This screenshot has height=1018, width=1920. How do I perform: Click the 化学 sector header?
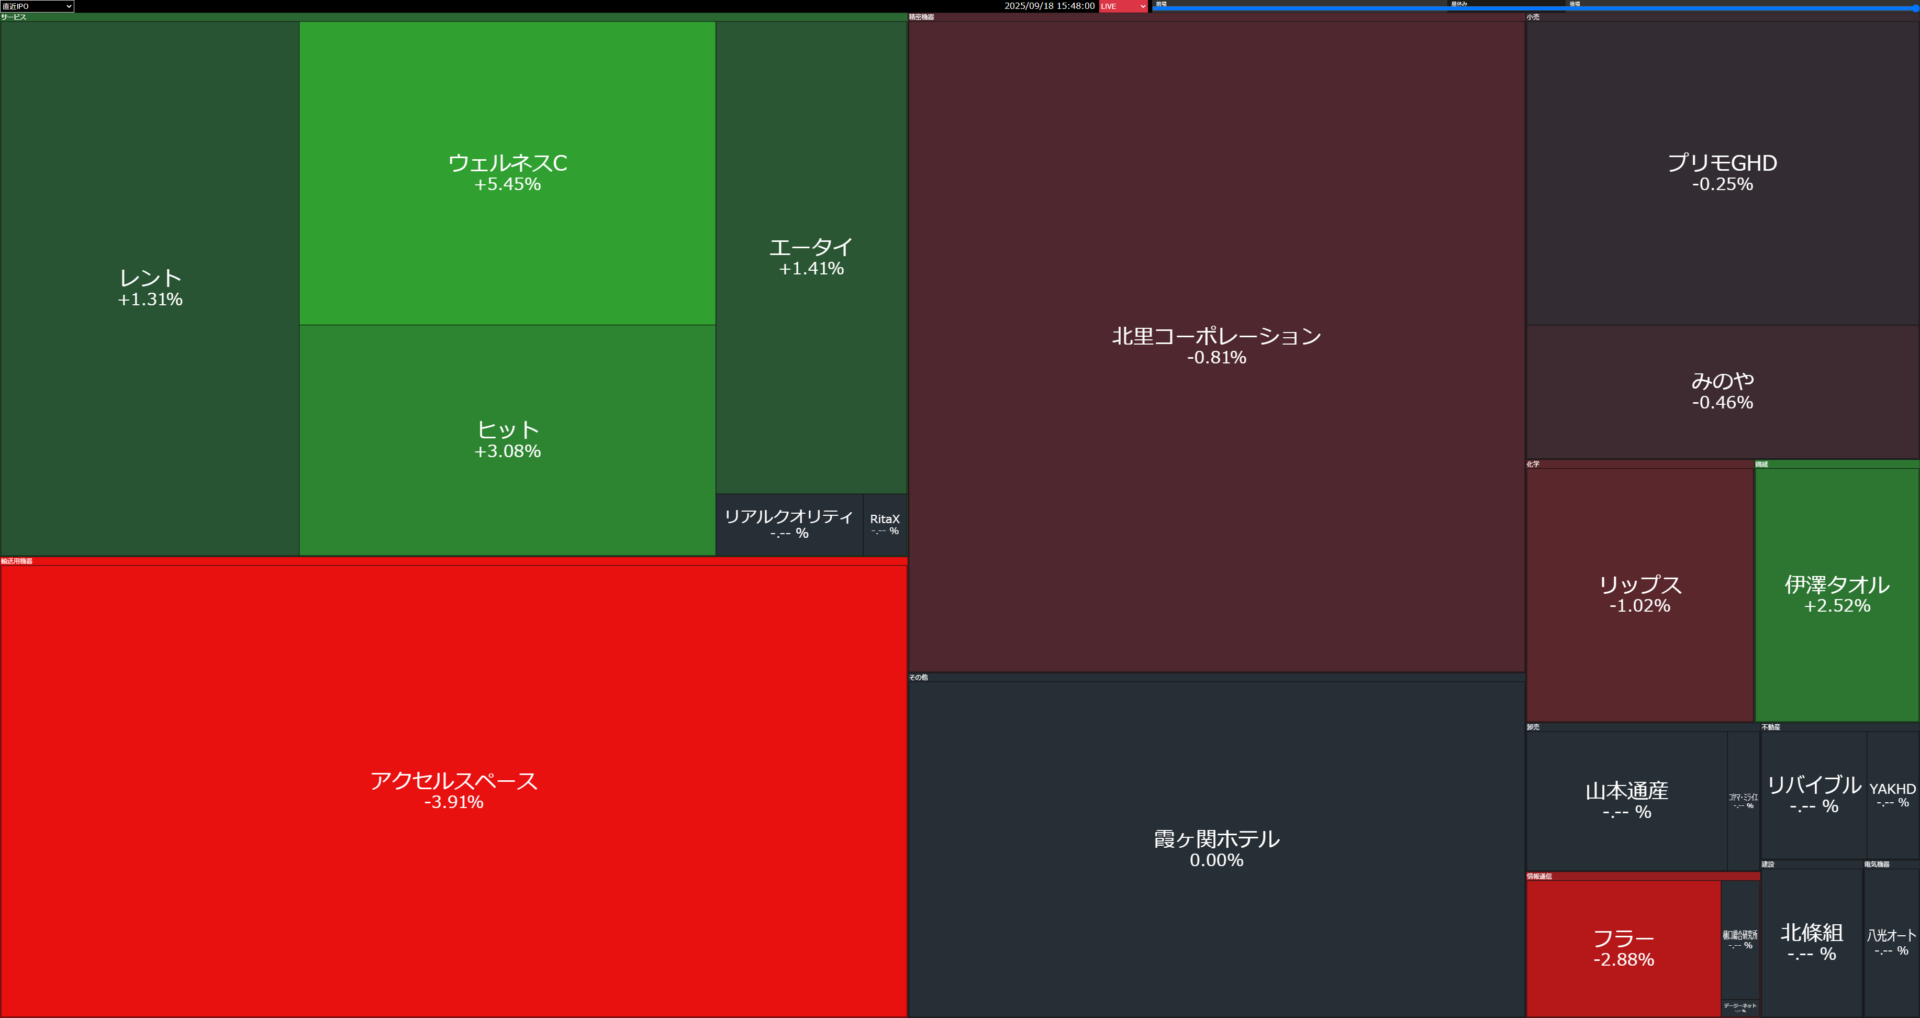(x=1640, y=464)
